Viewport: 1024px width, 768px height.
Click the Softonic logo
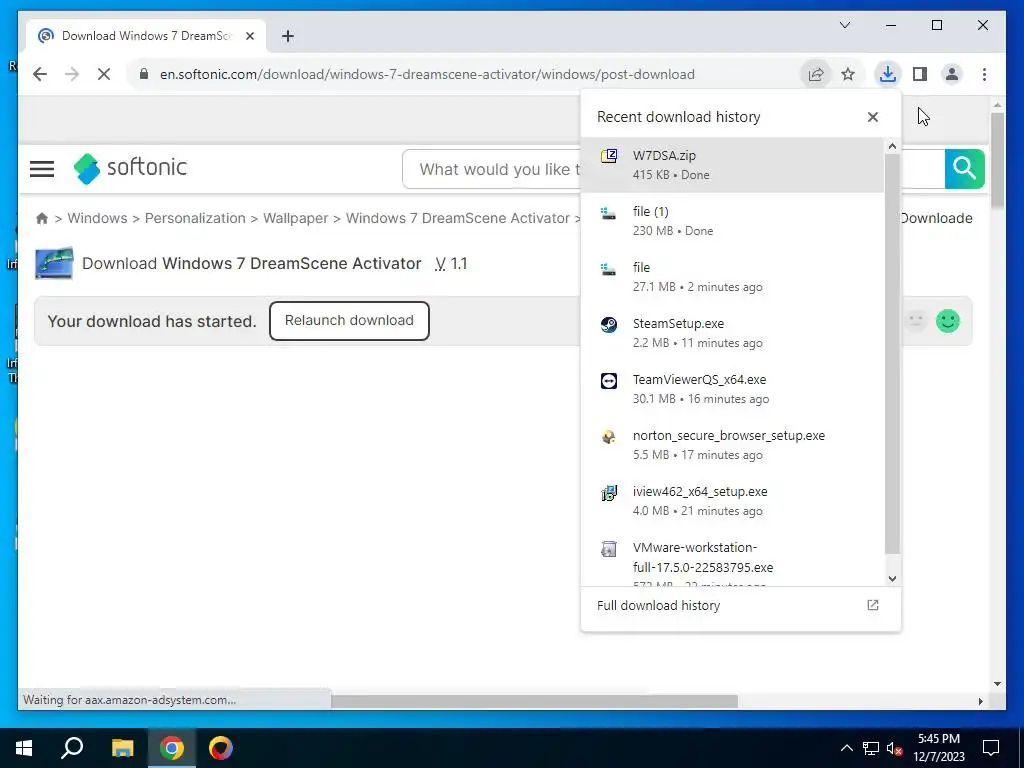pyautogui.click(x=131, y=168)
